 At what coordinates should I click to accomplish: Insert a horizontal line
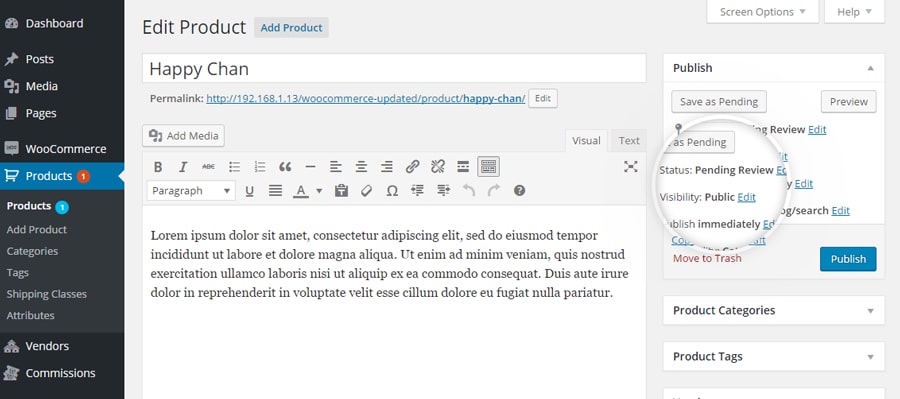click(311, 167)
